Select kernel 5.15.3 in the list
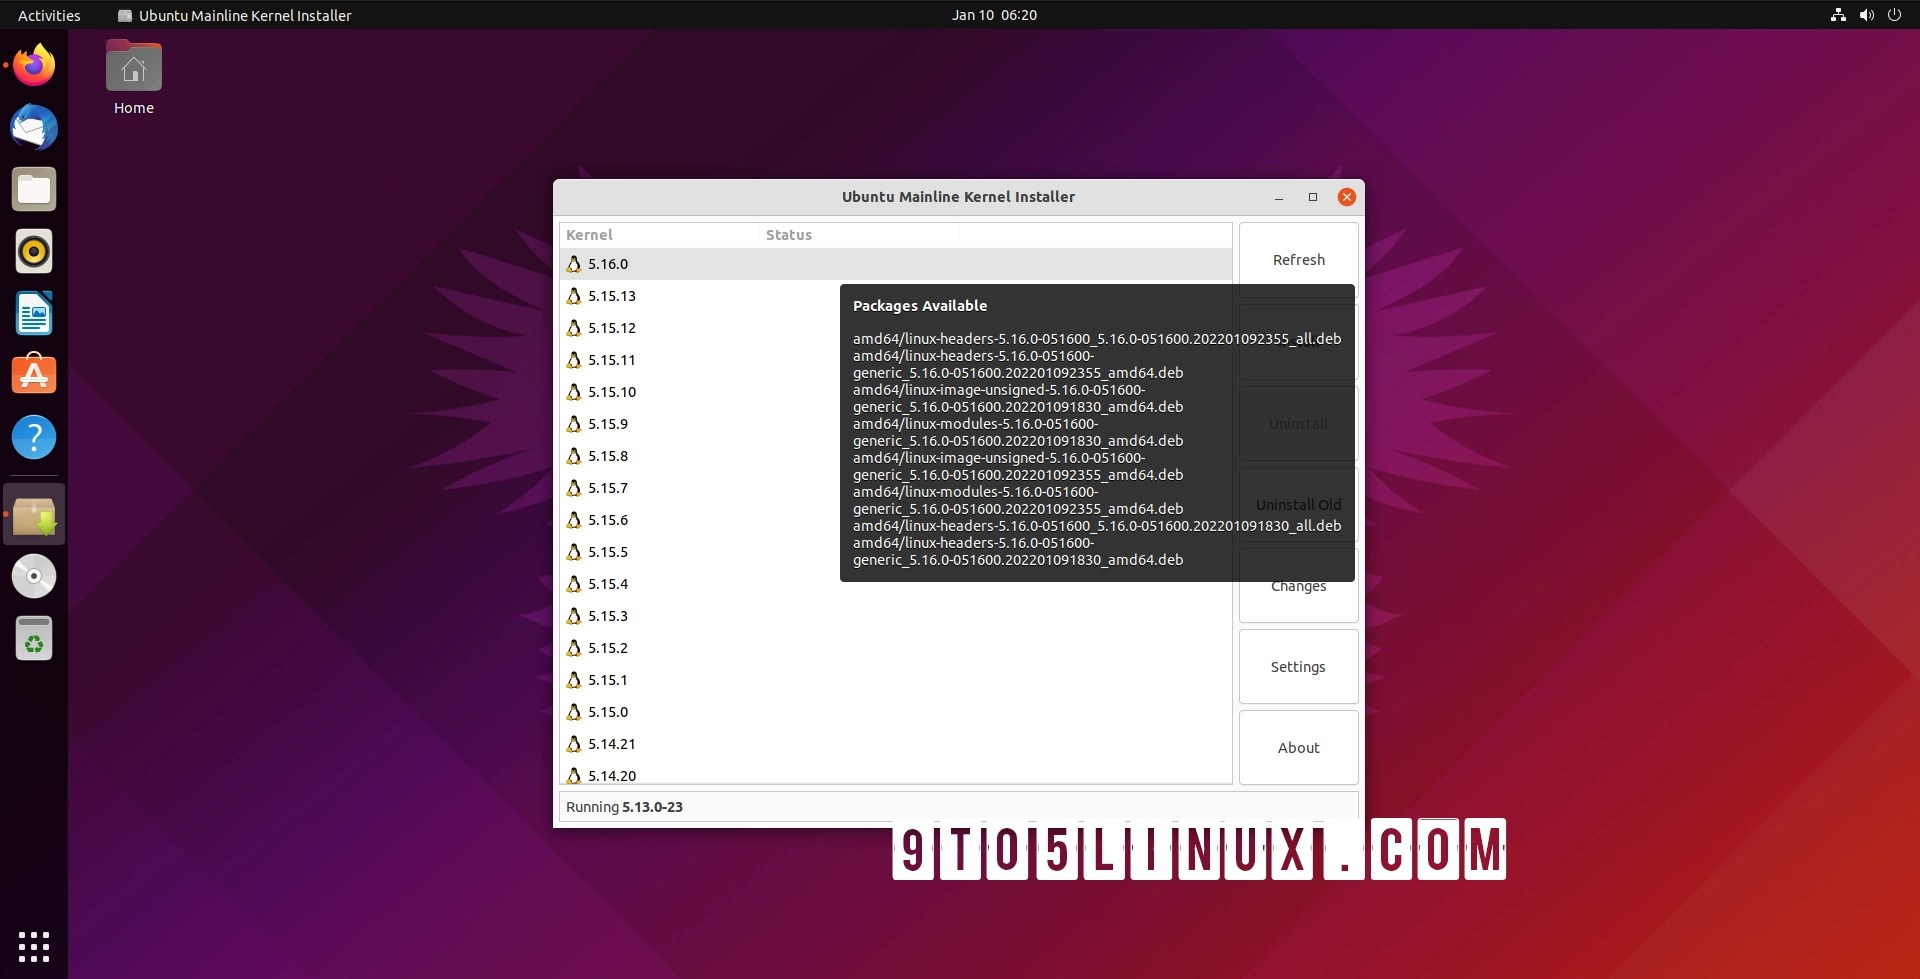The image size is (1920, 979). pos(895,616)
